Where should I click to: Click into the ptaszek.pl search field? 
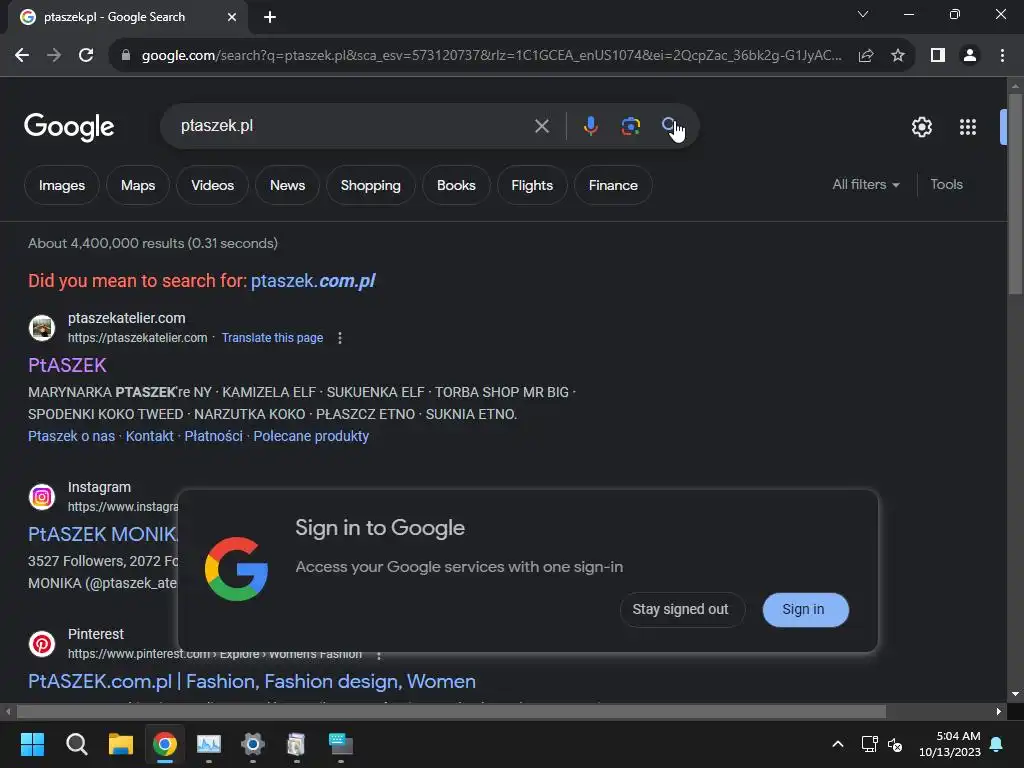point(353,126)
